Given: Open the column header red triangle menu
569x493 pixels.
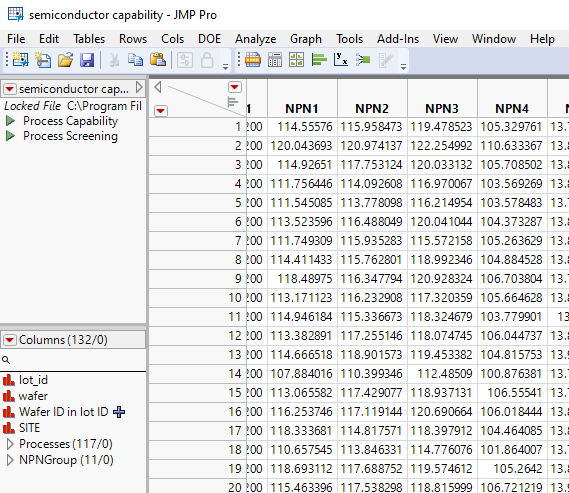Looking at the screenshot, I should coord(235,87).
